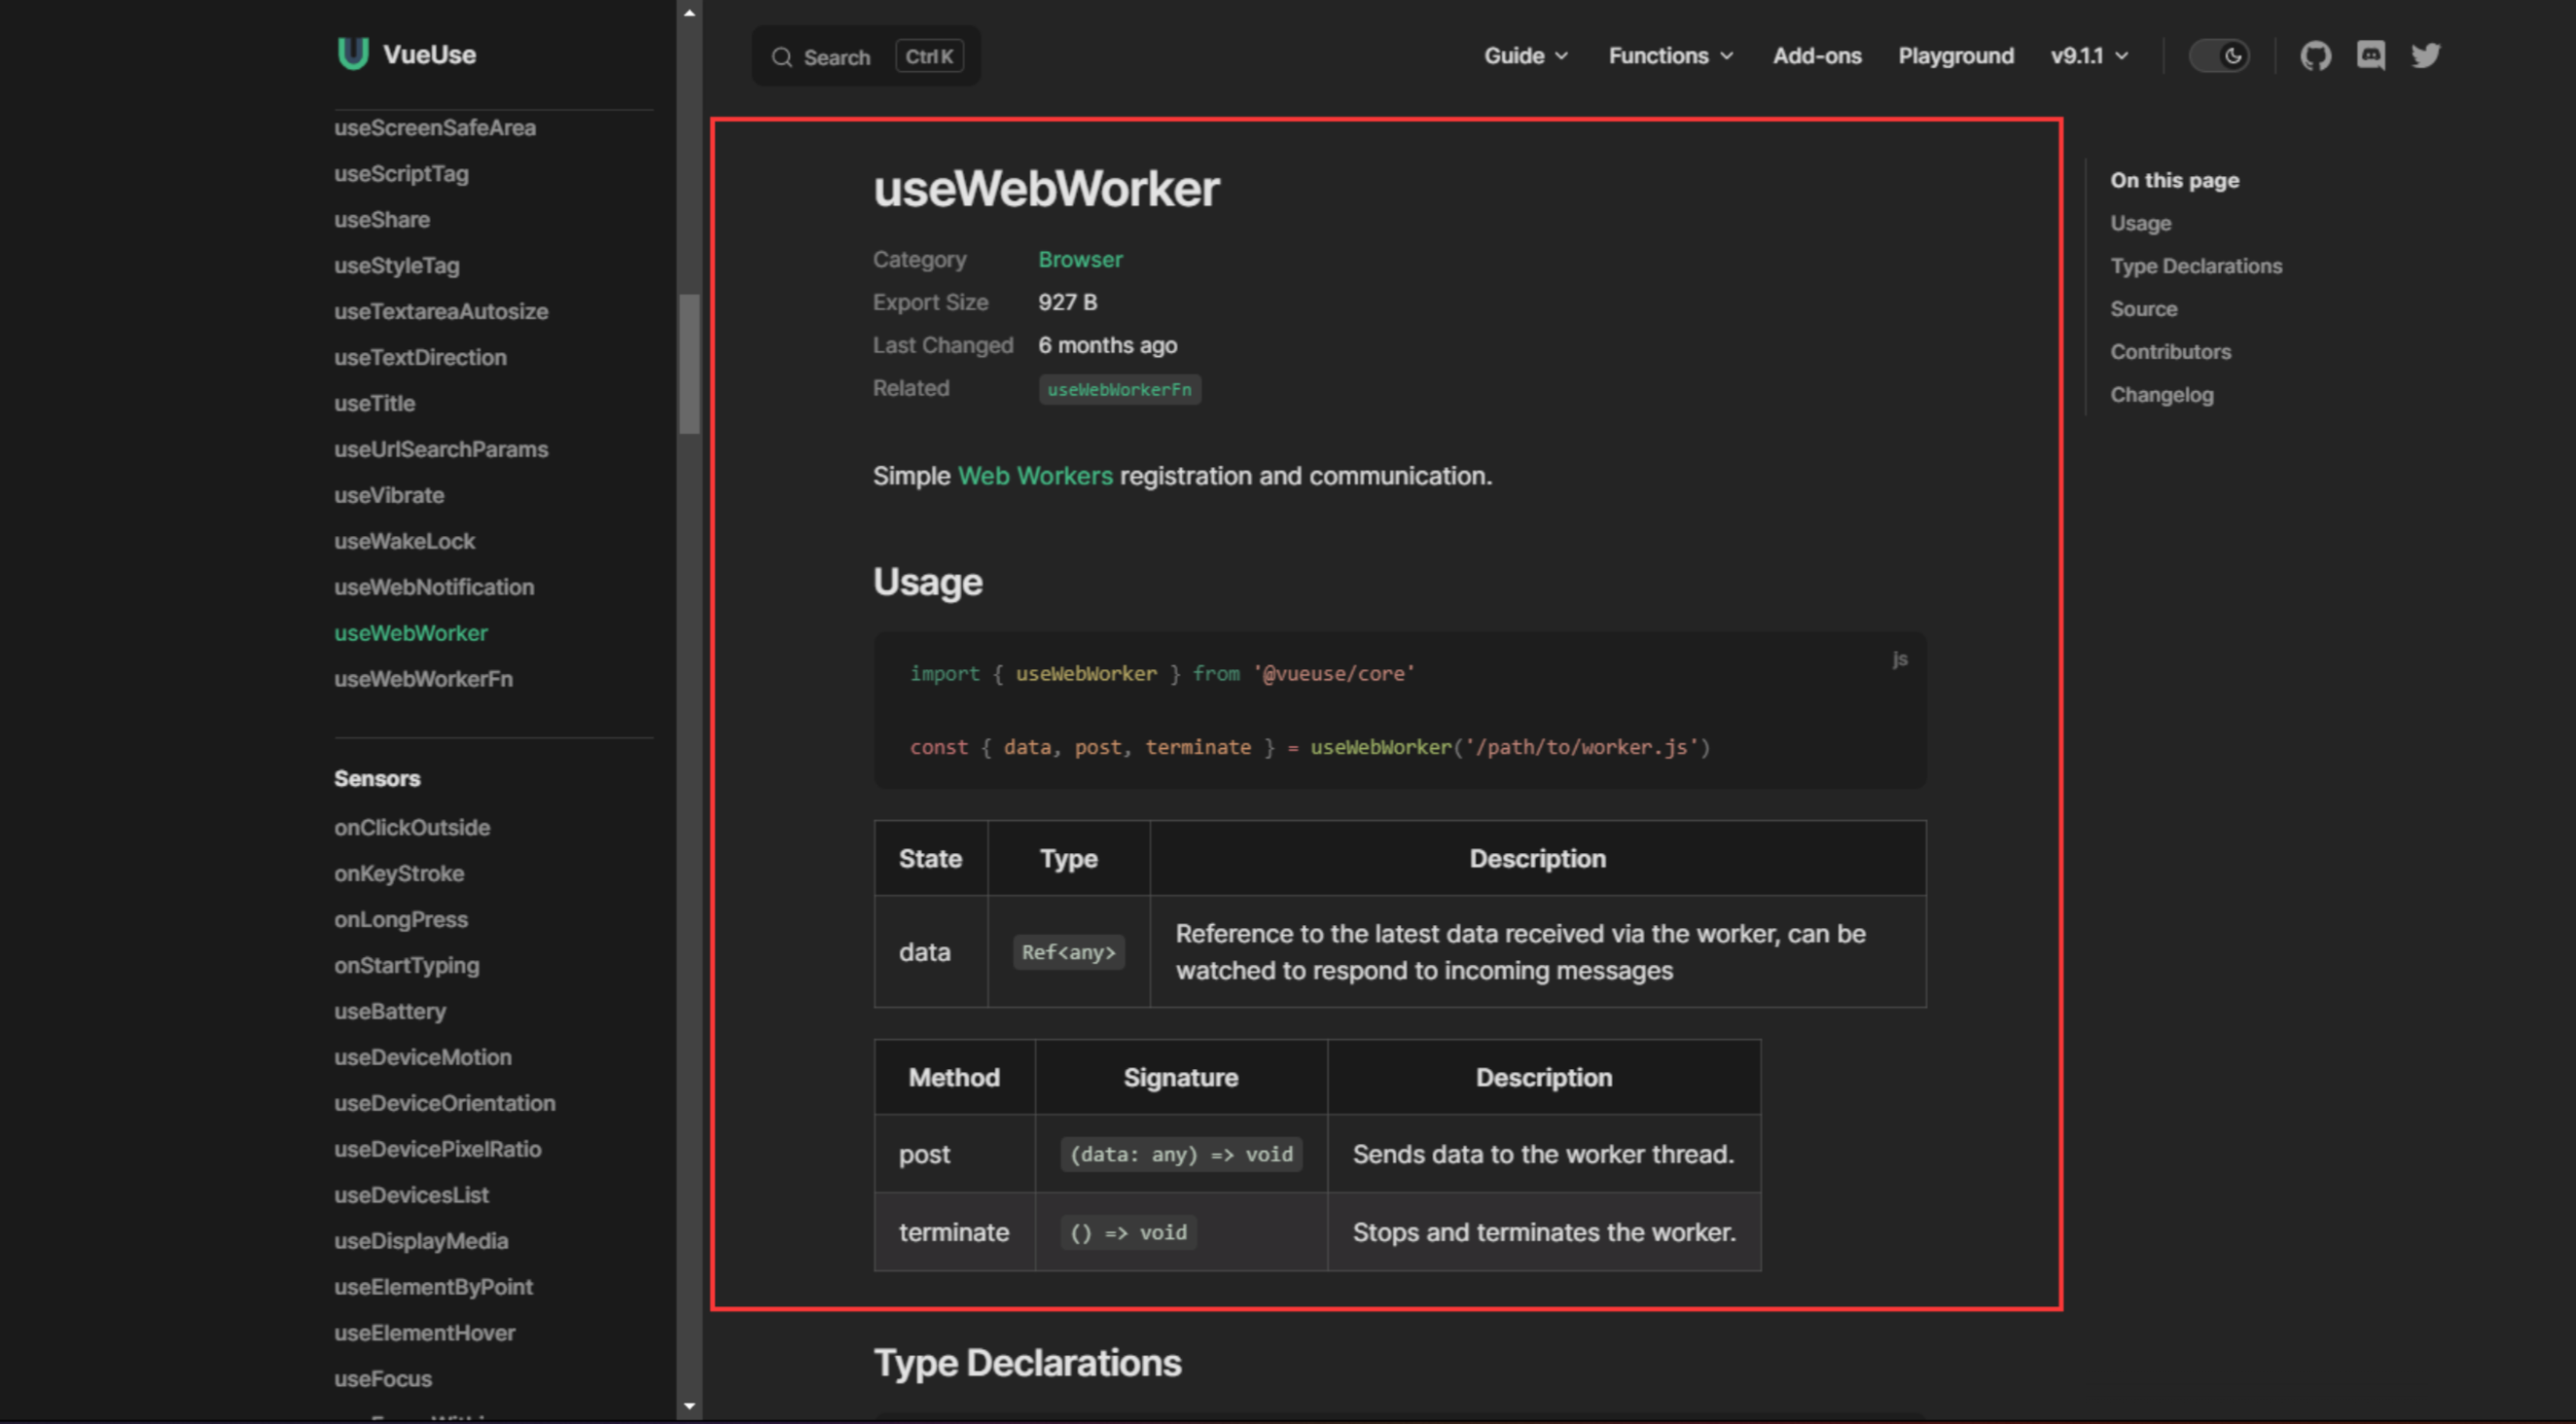The height and width of the screenshot is (1424, 2576).
Task: Click sidebar scrollbar down arrow
Action: [x=689, y=1407]
